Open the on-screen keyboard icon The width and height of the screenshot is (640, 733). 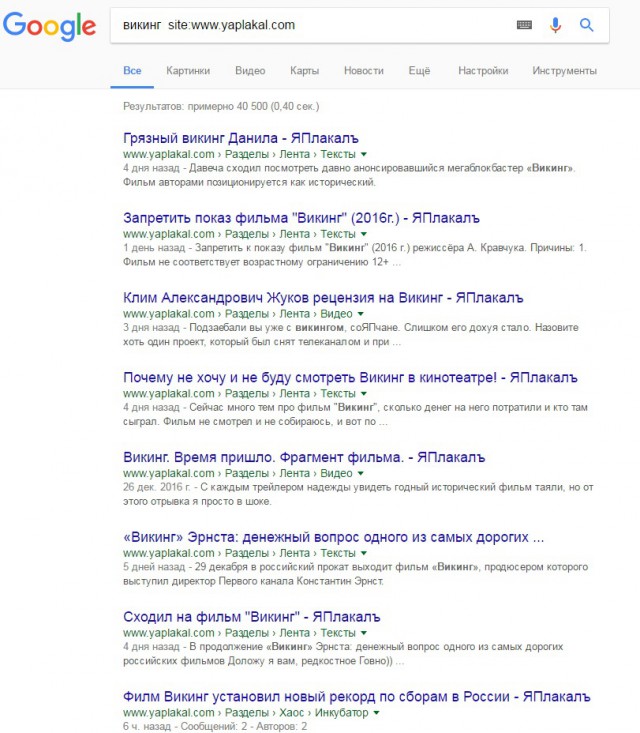pos(524,25)
